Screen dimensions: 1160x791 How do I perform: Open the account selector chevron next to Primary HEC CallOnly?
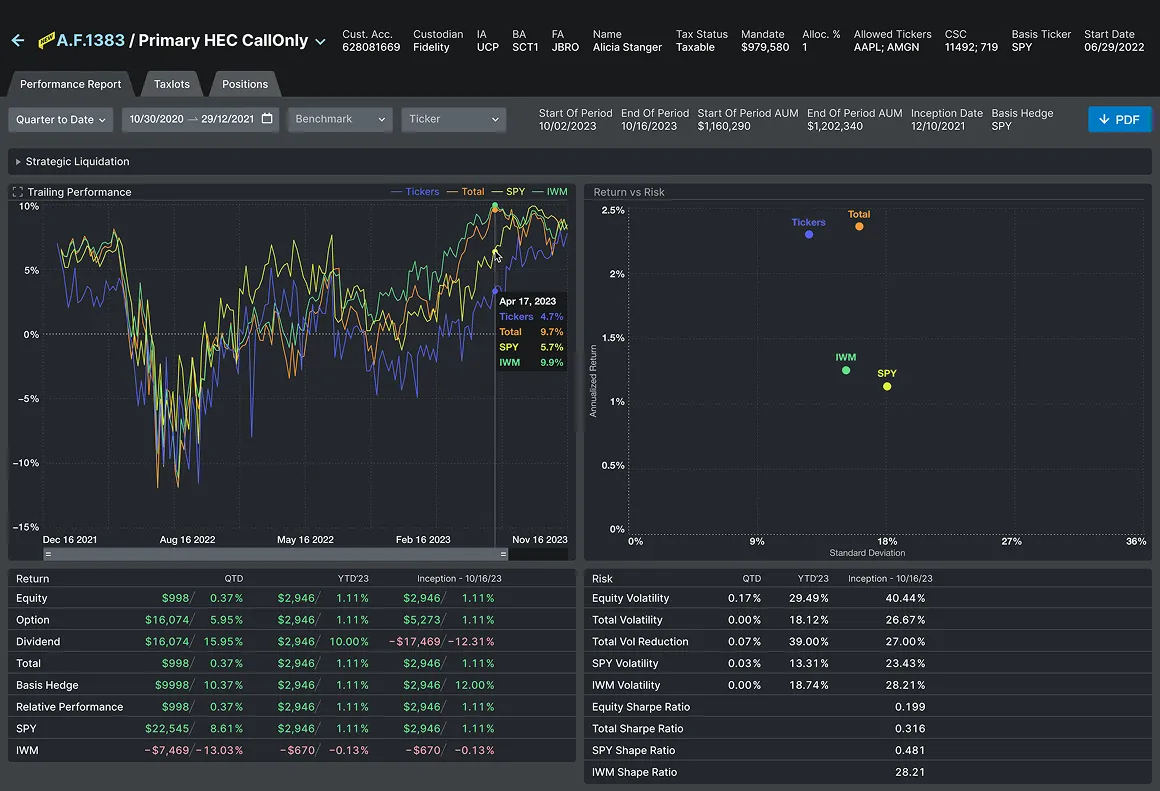(x=321, y=41)
